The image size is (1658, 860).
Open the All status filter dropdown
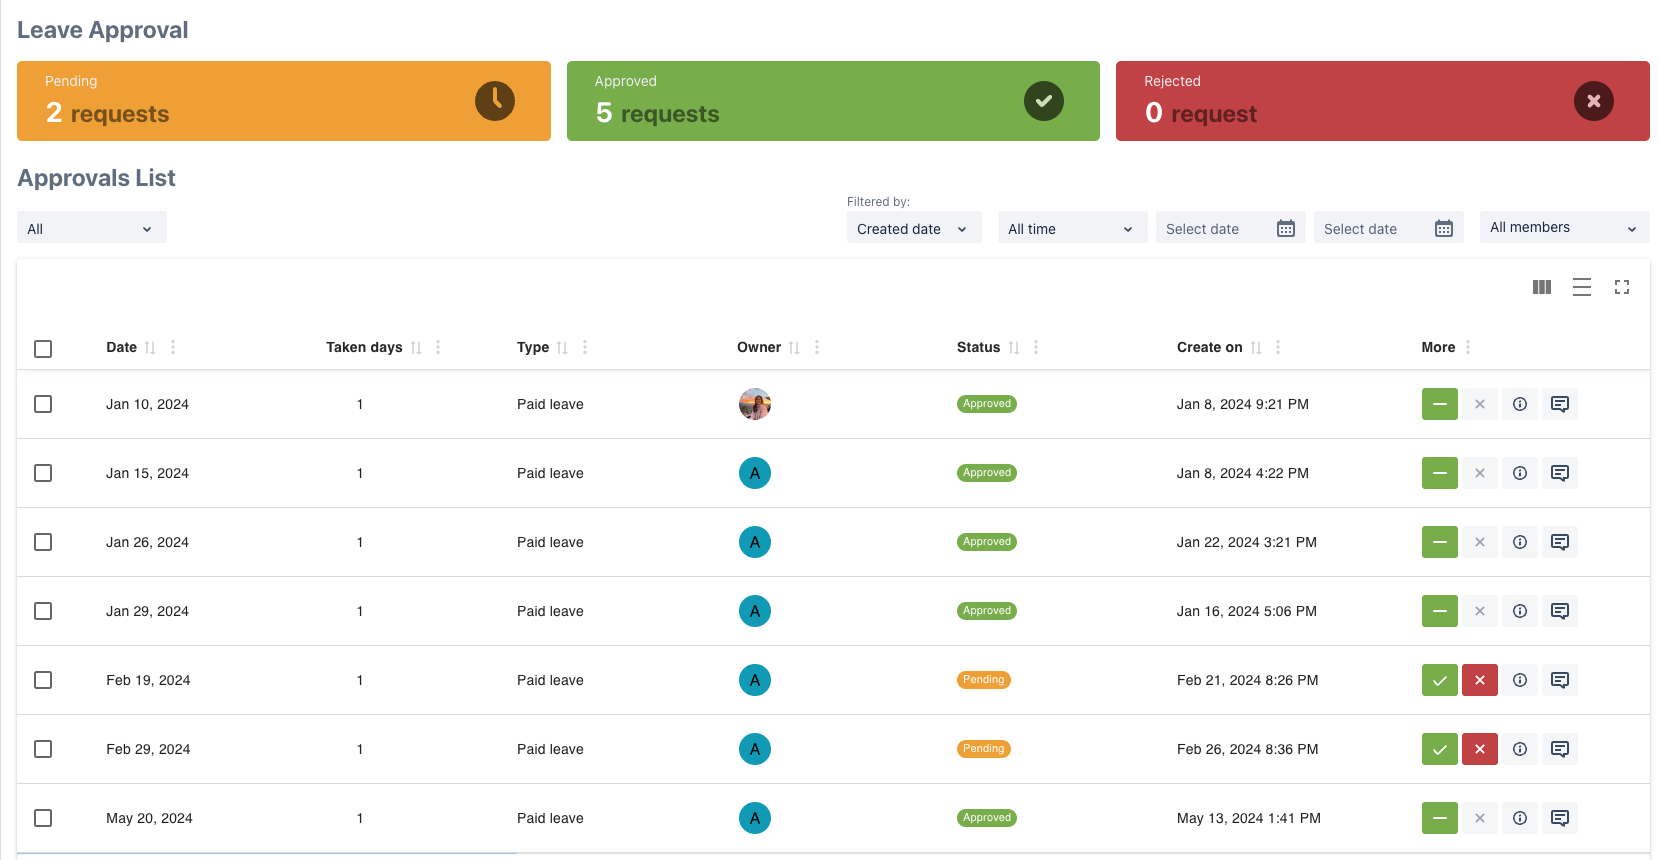(x=91, y=229)
